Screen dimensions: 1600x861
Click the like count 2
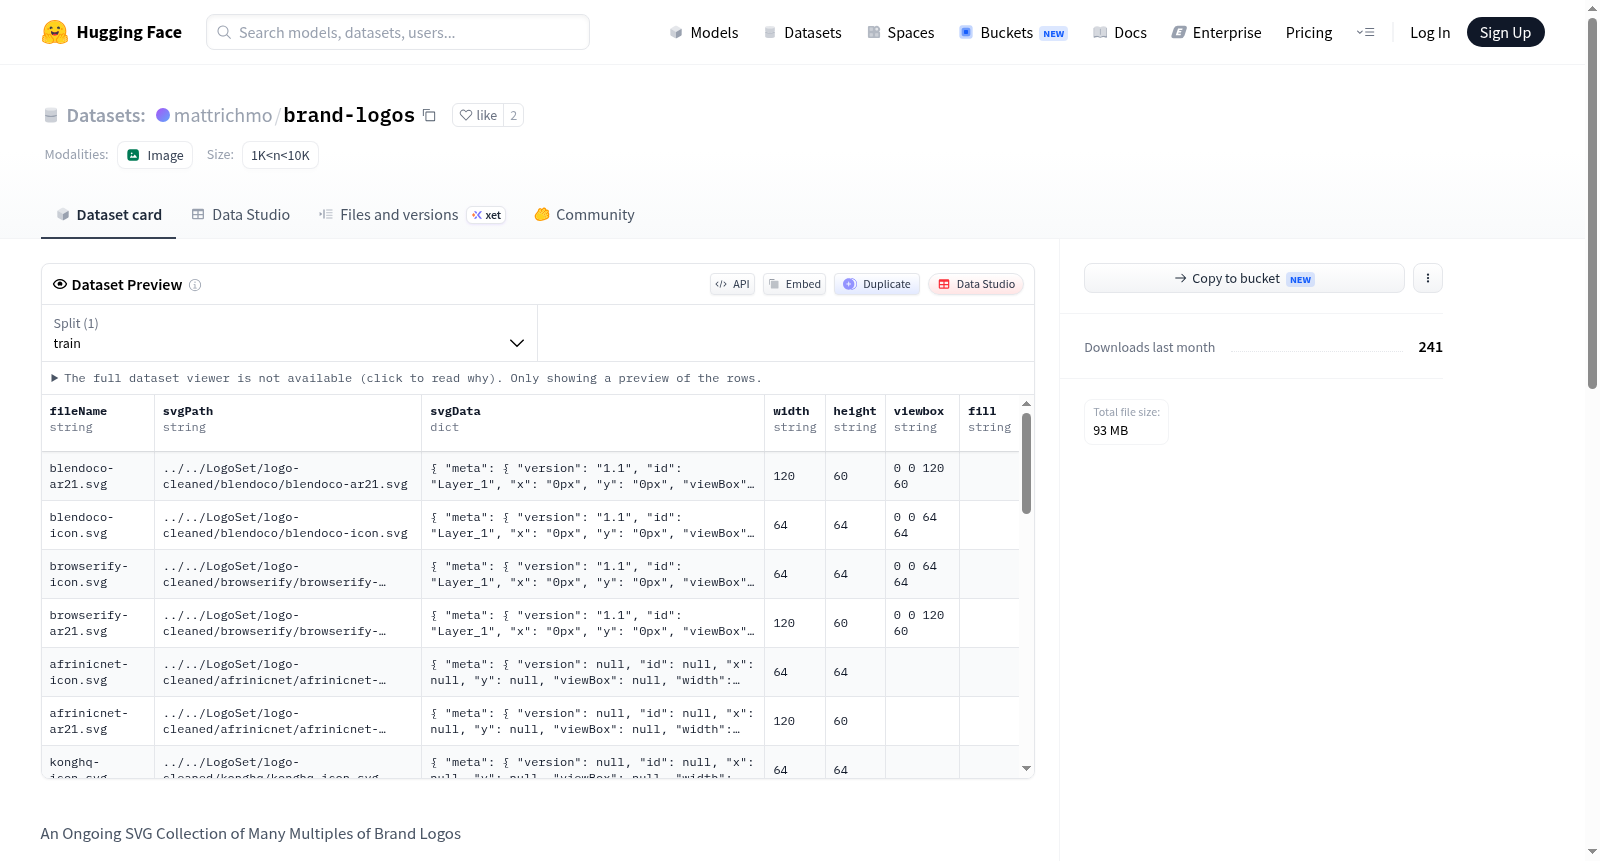point(514,115)
